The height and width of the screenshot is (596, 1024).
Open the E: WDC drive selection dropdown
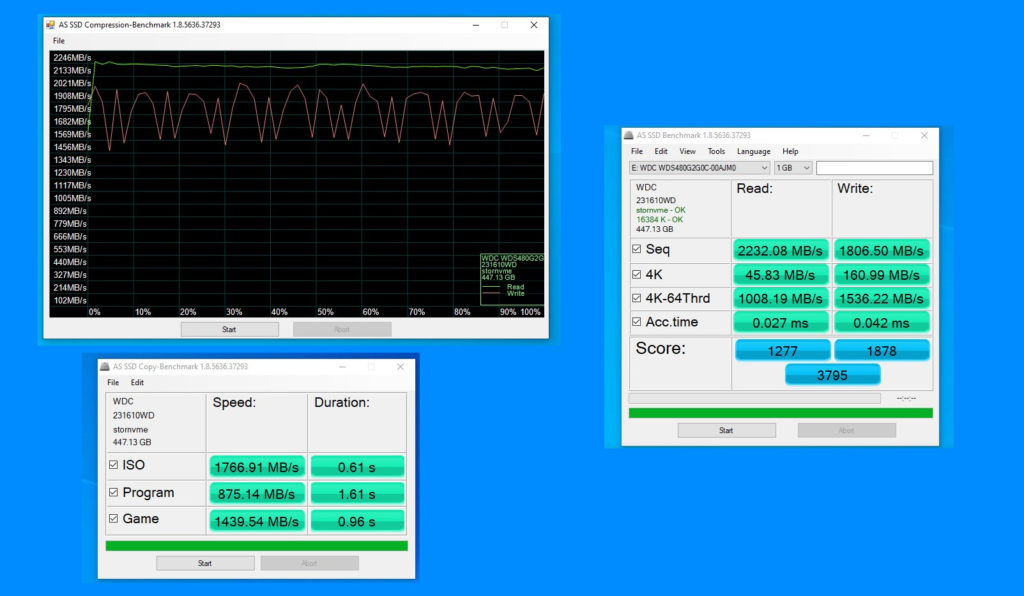[699, 168]
